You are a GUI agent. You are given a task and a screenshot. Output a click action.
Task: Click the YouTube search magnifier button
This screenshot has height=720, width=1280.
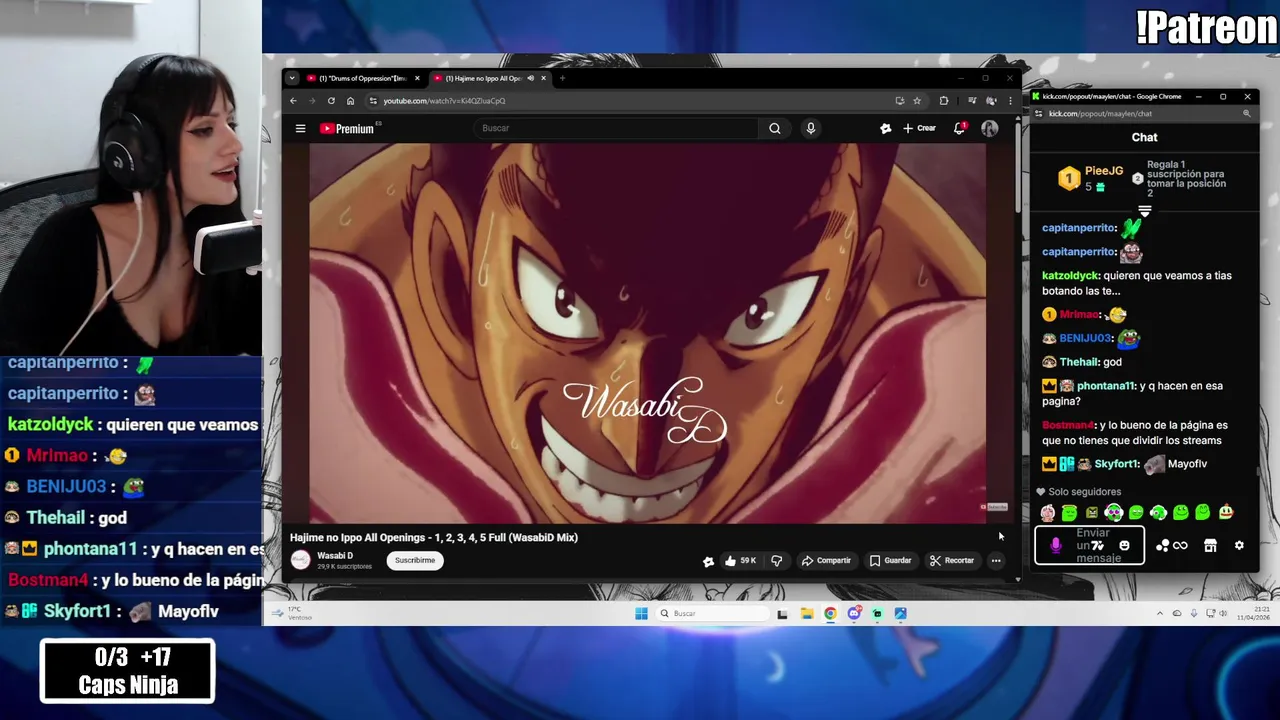click(774, 128)
